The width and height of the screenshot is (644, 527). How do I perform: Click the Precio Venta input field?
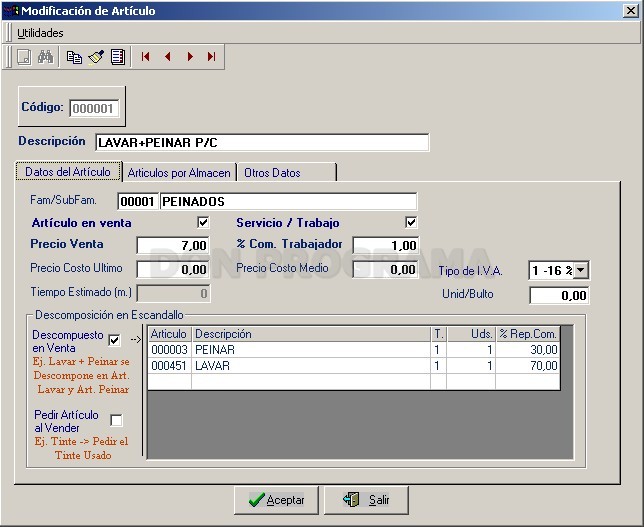tap(173, 246)
